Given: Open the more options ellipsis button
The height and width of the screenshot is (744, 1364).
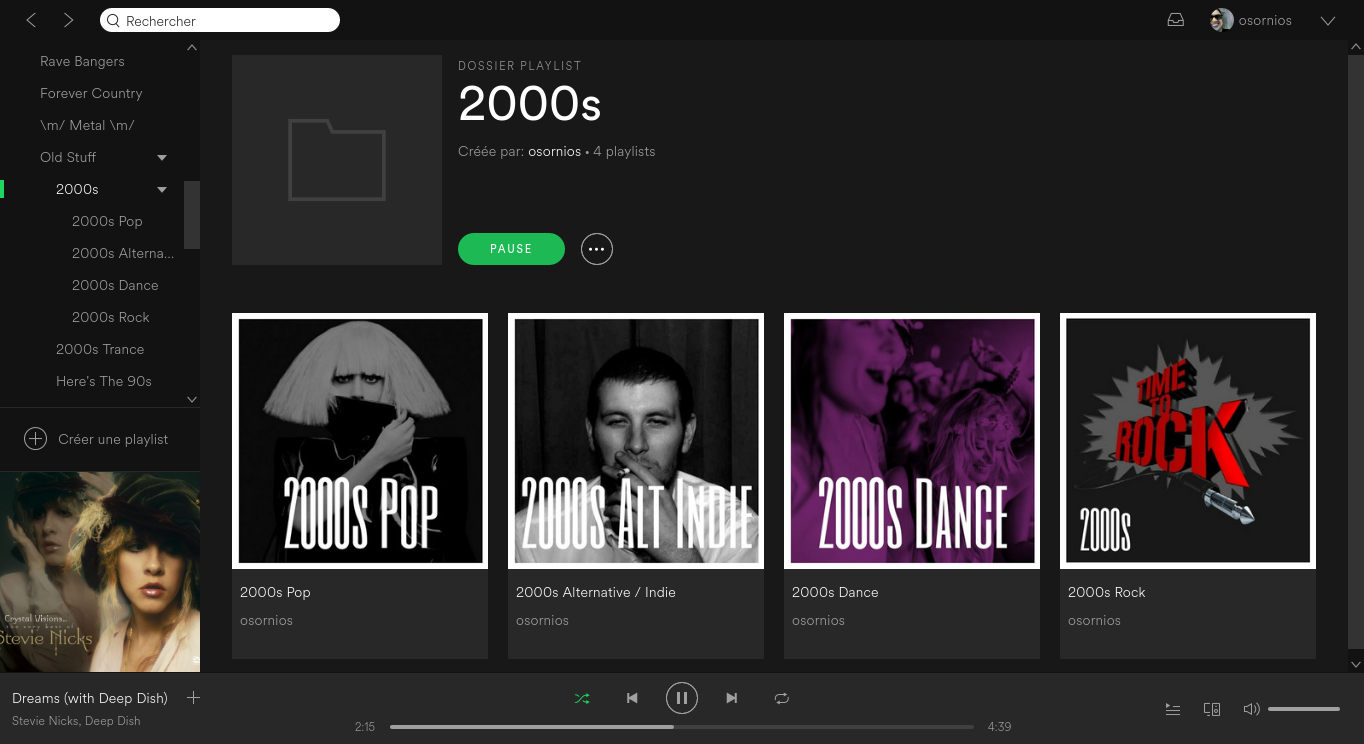Looking at the screenshot, I should pyautogui.click(x=597, y=249).
